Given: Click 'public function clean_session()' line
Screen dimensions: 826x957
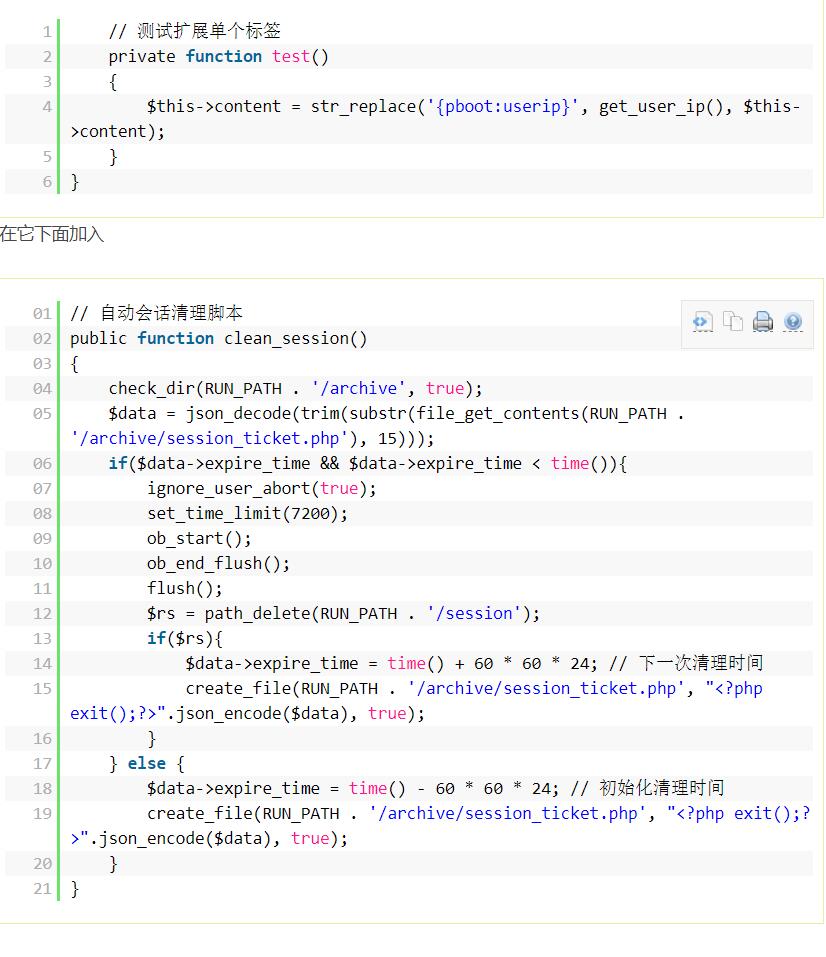Looking at the screenshot, I should click(x=218, y=339).
